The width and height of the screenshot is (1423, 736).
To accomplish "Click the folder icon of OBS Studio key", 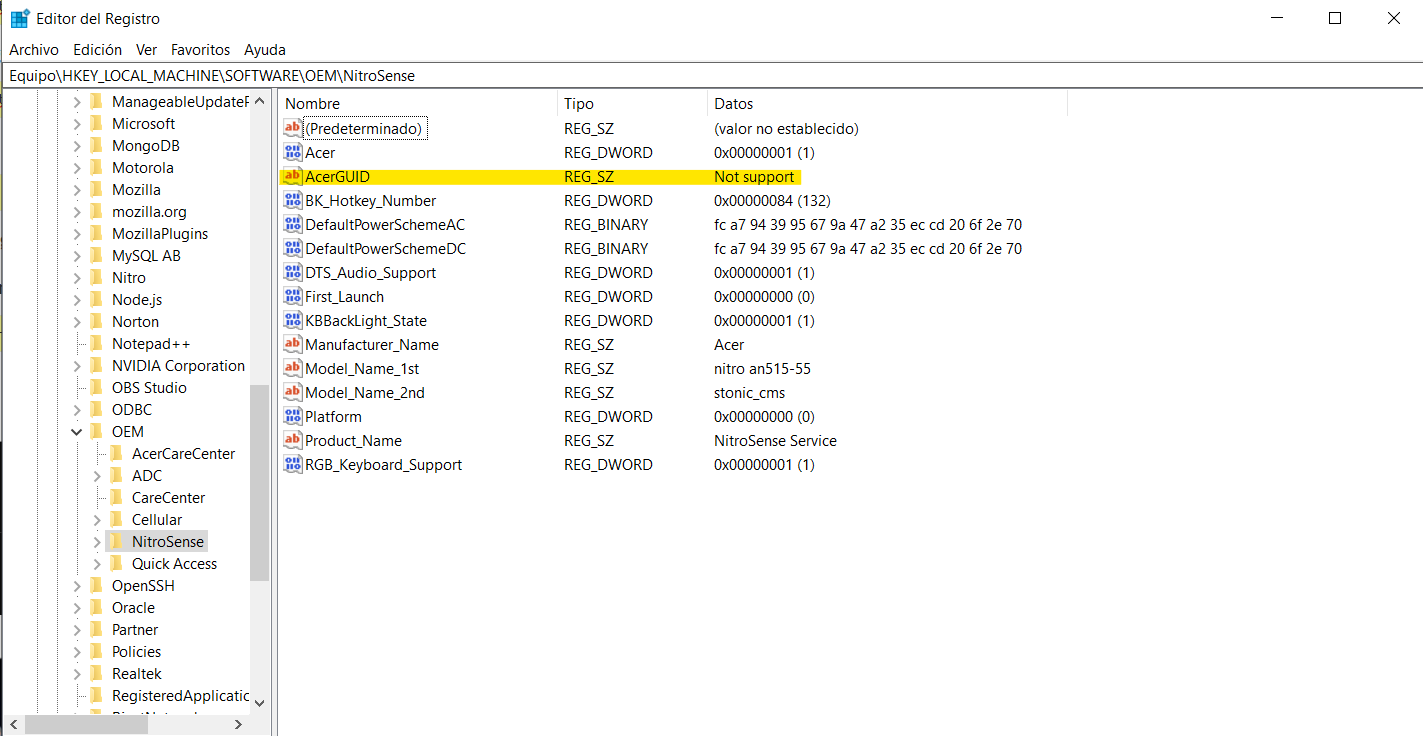I will coord(96,387).
